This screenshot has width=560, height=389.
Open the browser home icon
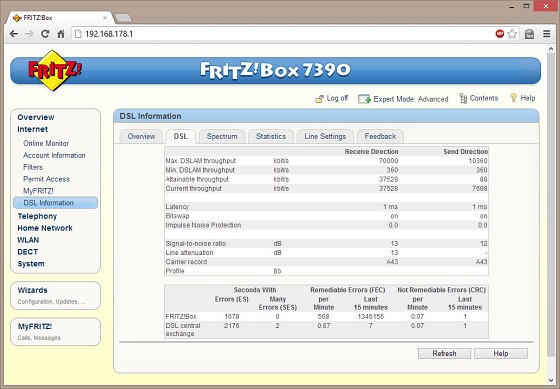click(61, 34)
